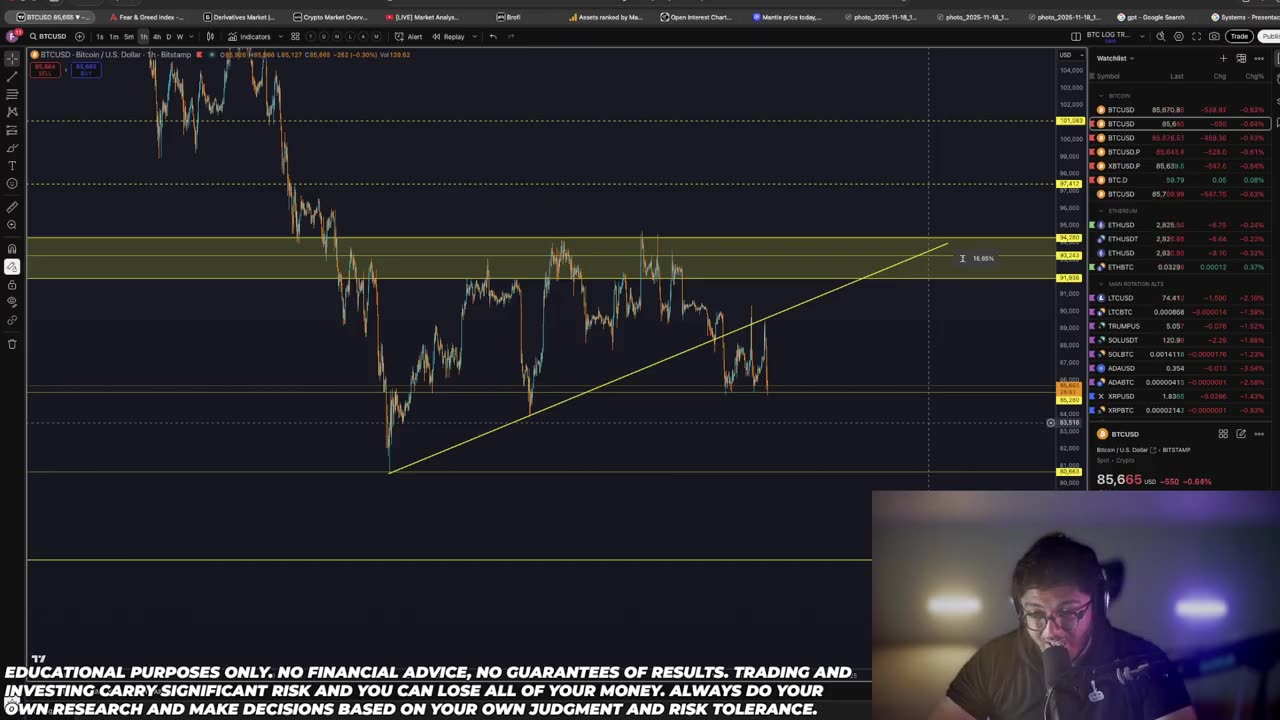Image resolution: width=1280 pixels, height=720 pixels.
Task: Open the timeframe dropdown arrow
Action: 192,36
